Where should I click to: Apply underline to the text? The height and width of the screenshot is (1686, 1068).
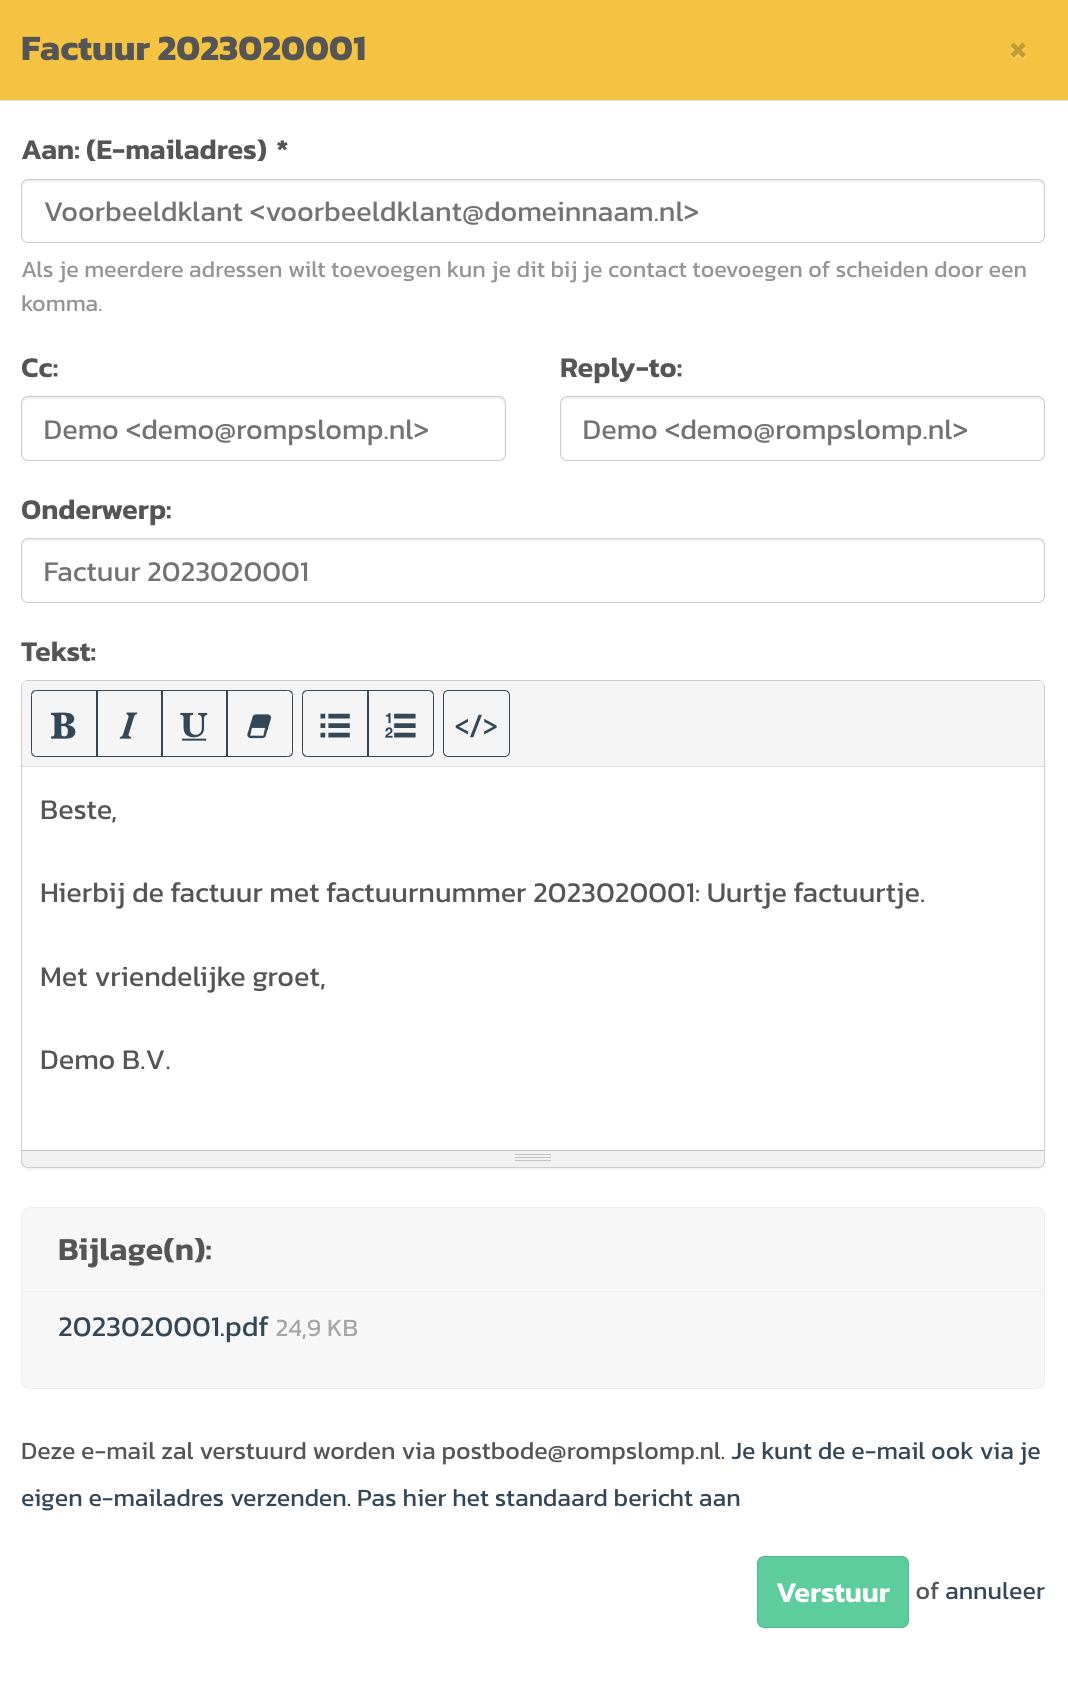click(193, 724)
